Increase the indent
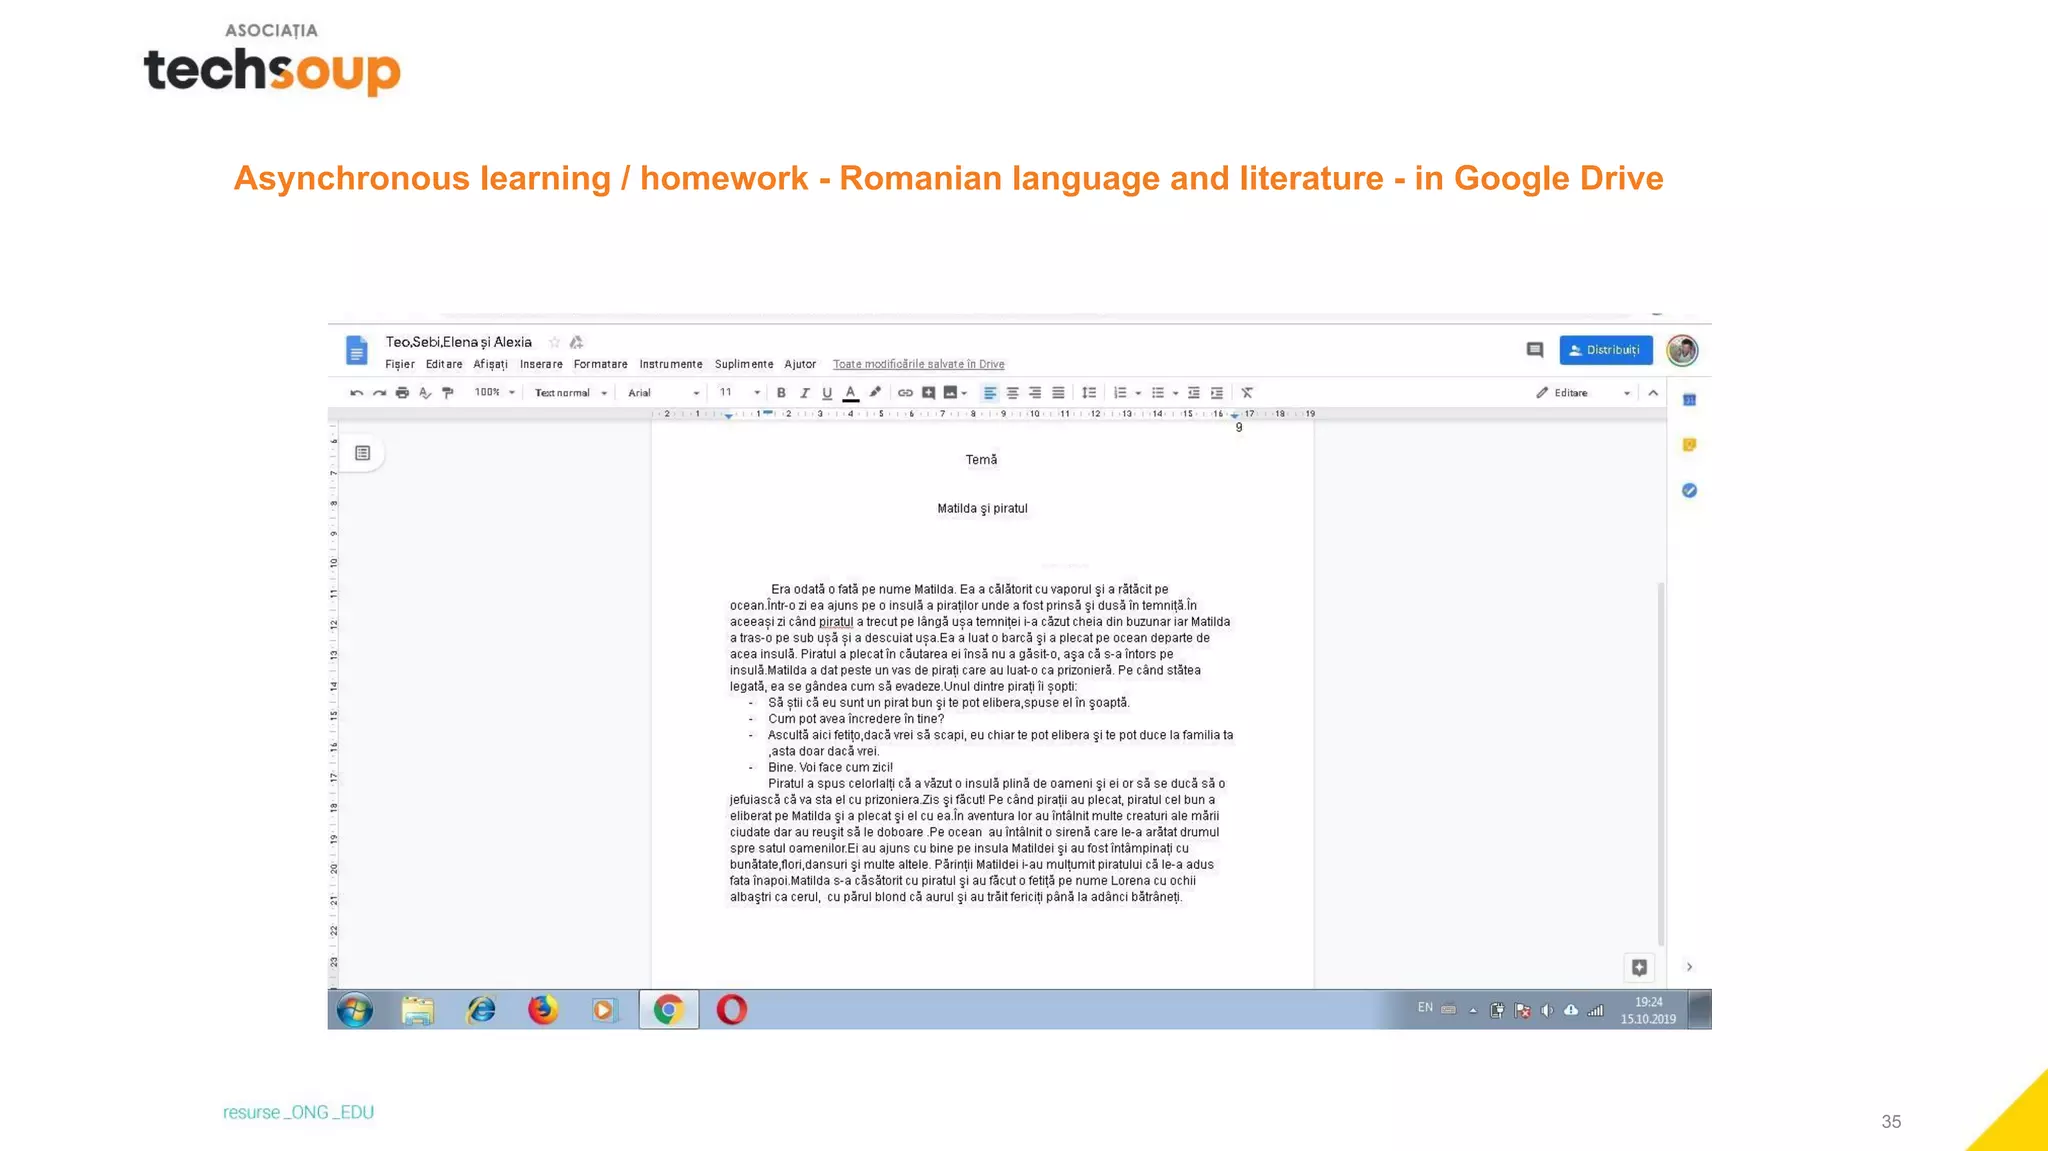2048x1151 pixels. tap(1217, 393)
